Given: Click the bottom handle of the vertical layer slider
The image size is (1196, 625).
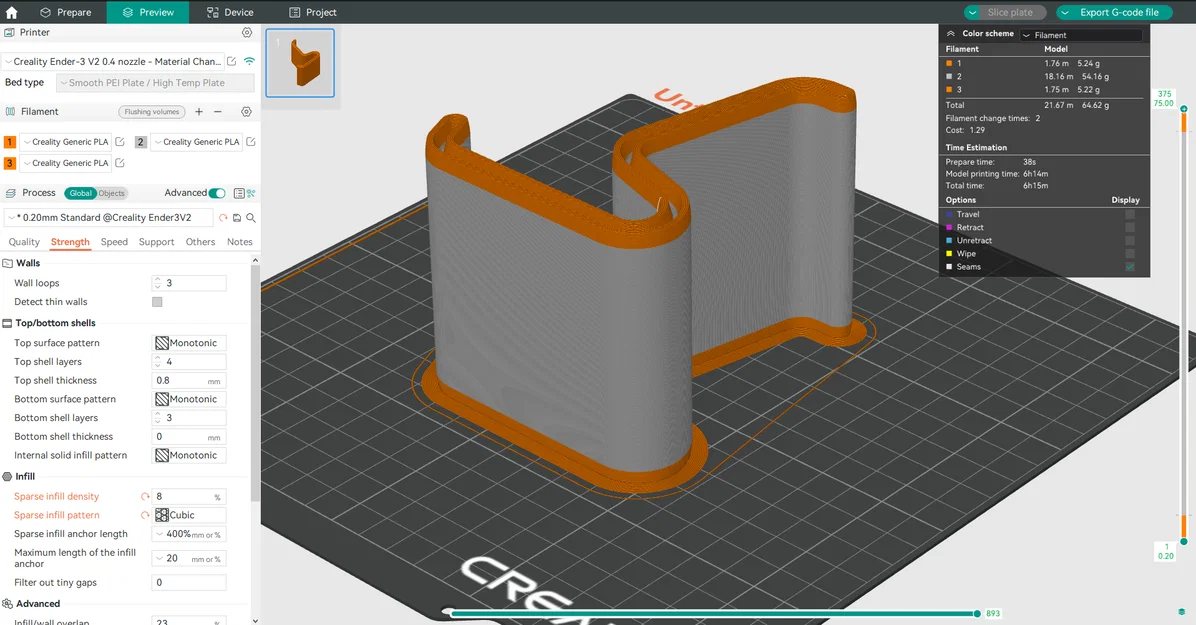Looking at the screenshot, I should (1184, 541).
